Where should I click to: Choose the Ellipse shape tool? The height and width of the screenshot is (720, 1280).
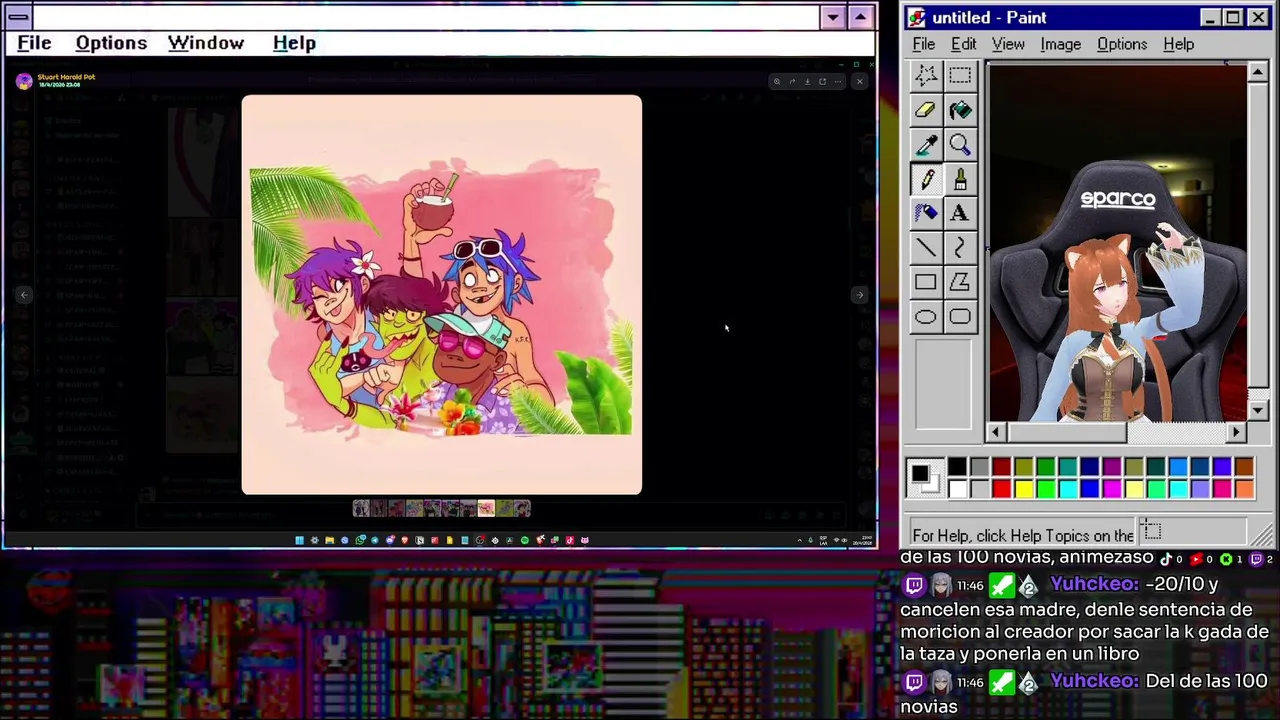click(x=926, y=317)
